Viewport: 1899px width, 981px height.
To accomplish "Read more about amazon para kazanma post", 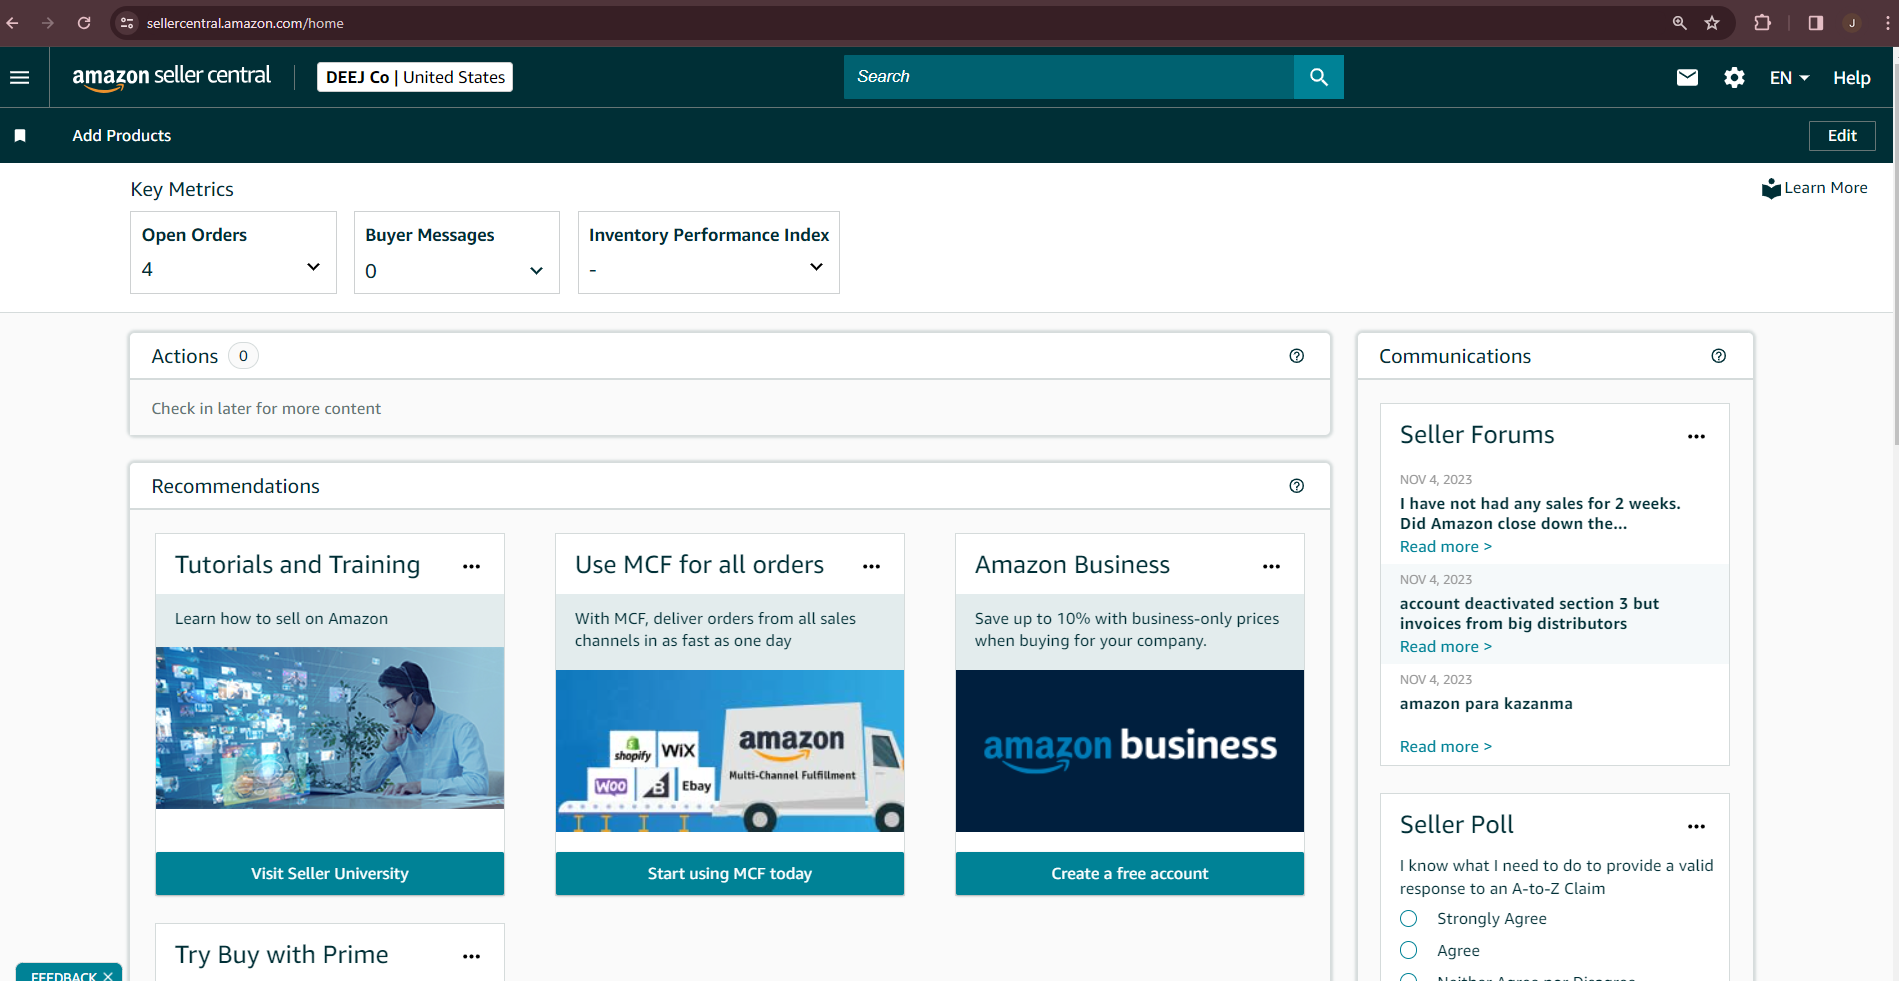I will [x=1446, y=747].
